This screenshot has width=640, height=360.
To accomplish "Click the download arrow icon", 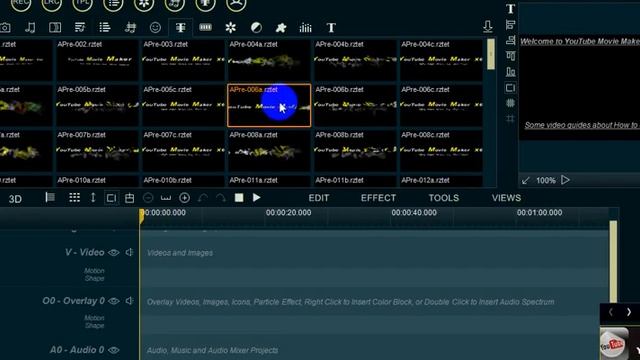I will (488, 27).
